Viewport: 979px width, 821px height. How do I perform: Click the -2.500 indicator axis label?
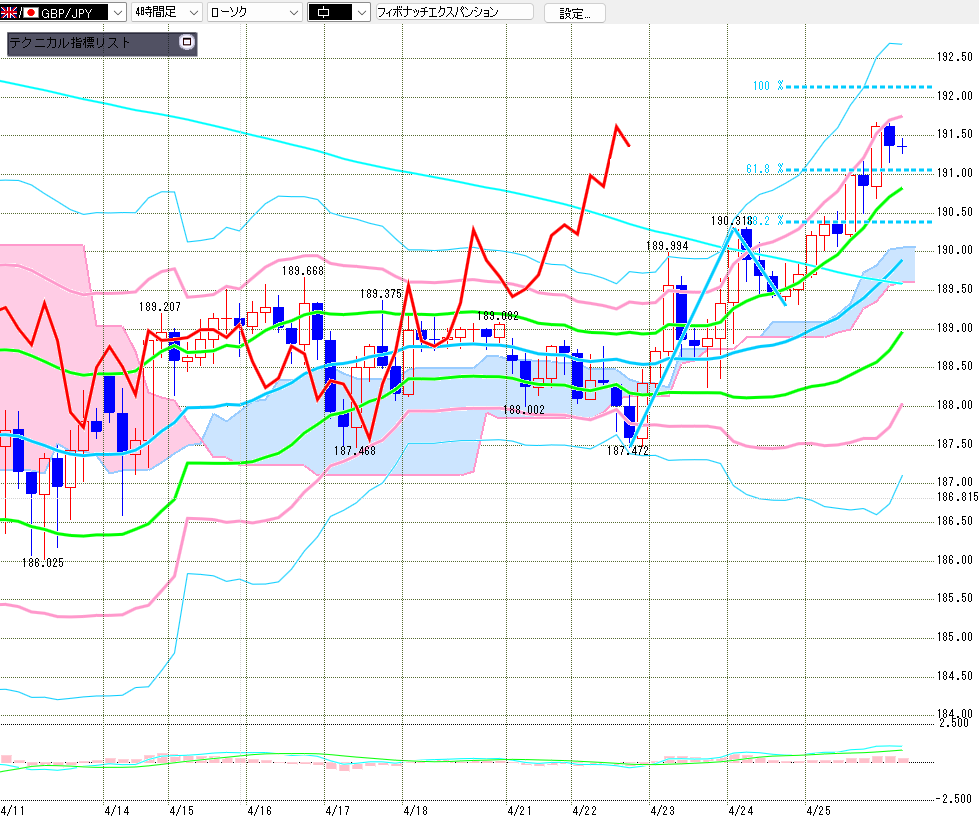[955, 799]
